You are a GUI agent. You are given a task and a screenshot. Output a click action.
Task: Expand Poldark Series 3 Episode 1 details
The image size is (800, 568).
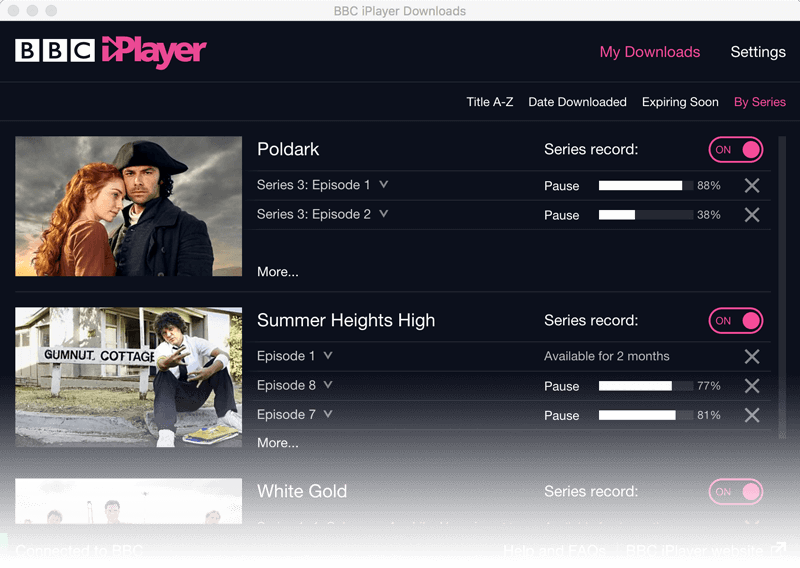click(x=384, y=185)
